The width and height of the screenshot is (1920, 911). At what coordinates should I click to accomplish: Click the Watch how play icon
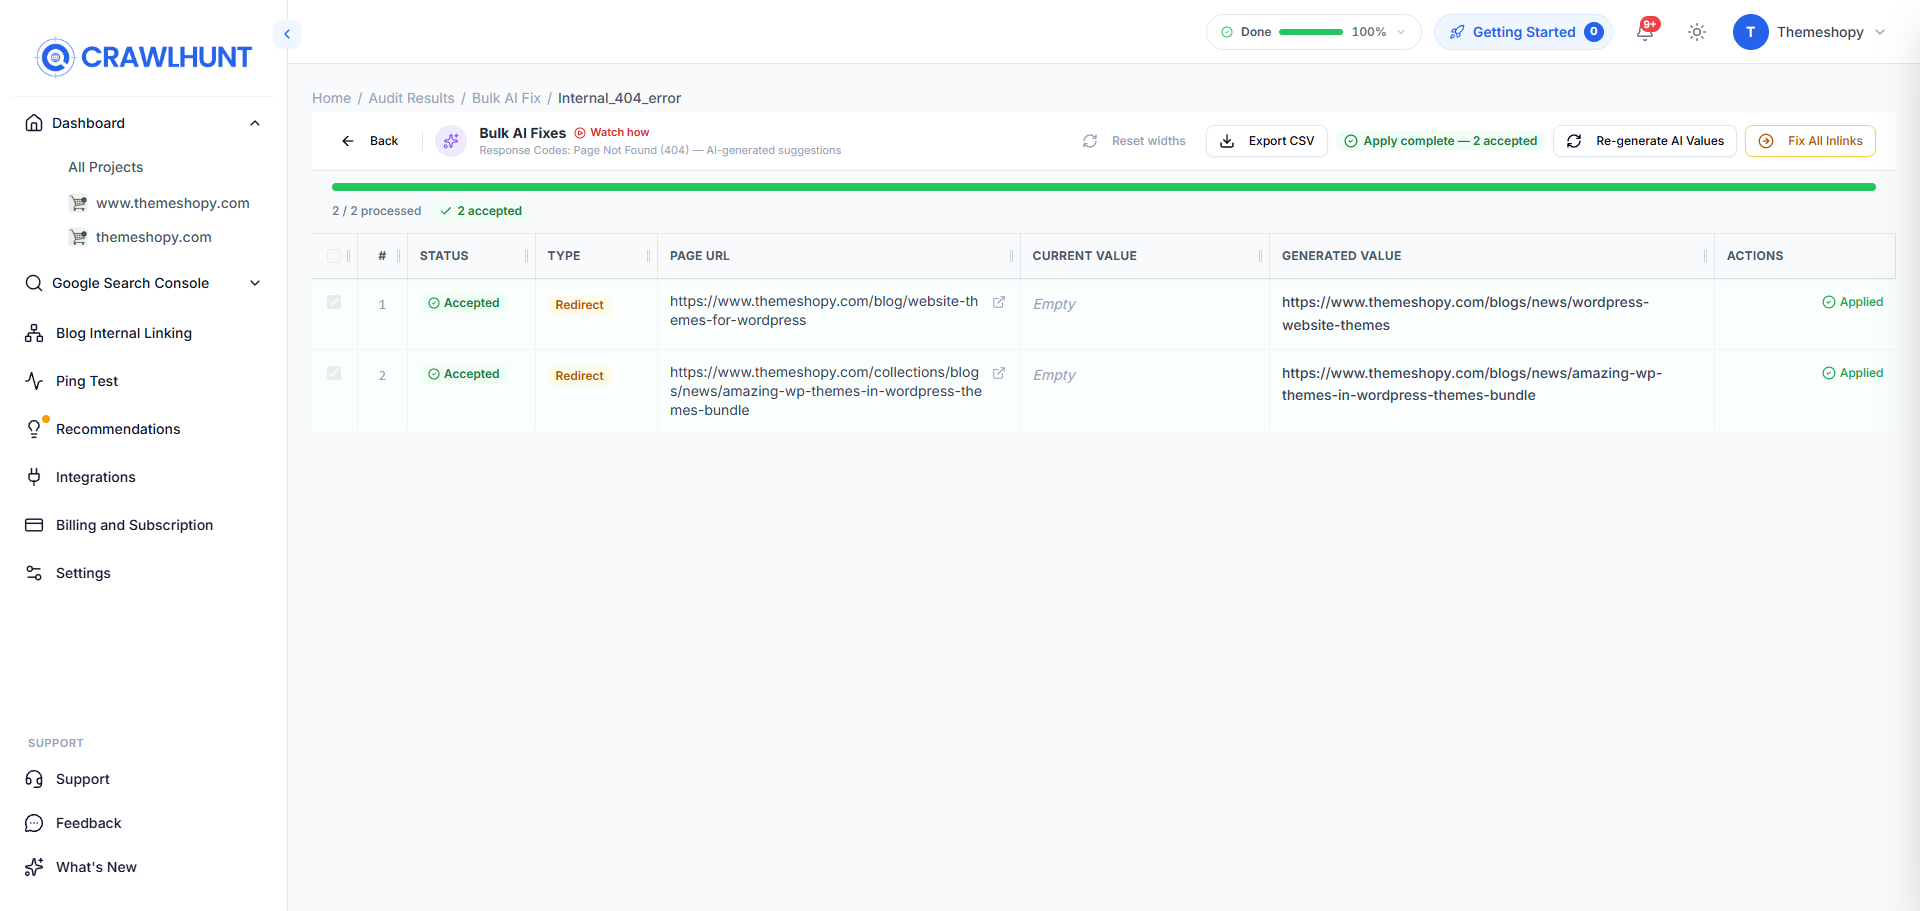click(580, 132)
